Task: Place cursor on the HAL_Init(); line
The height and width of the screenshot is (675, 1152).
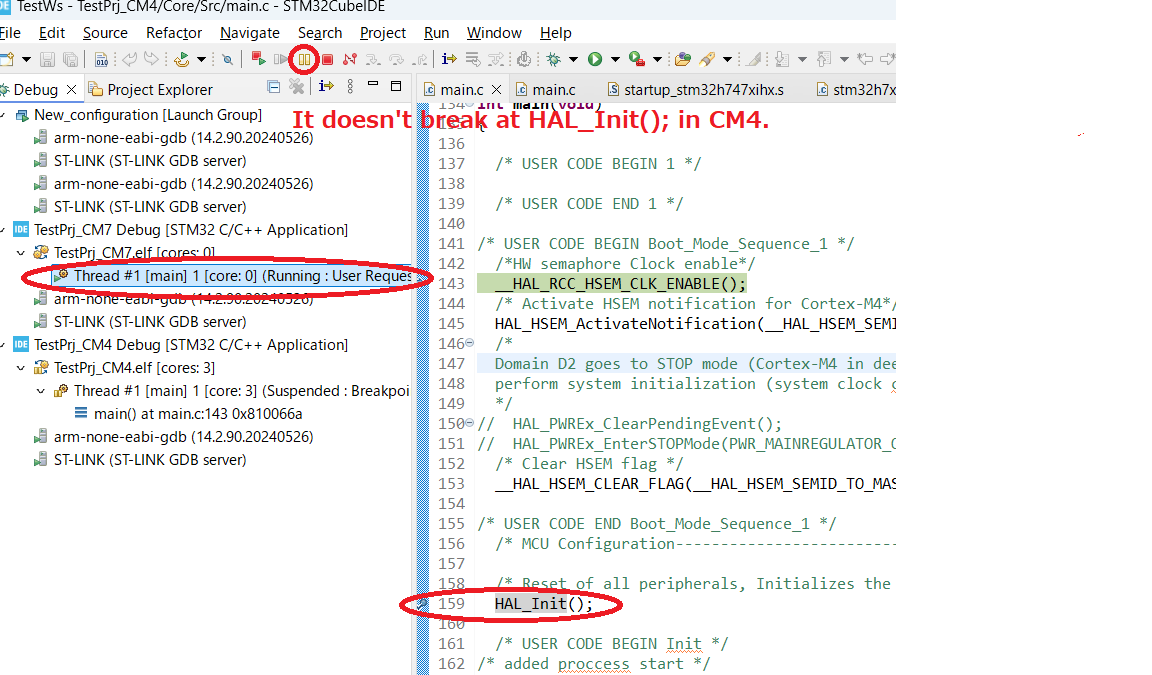Action: (540, 604)
